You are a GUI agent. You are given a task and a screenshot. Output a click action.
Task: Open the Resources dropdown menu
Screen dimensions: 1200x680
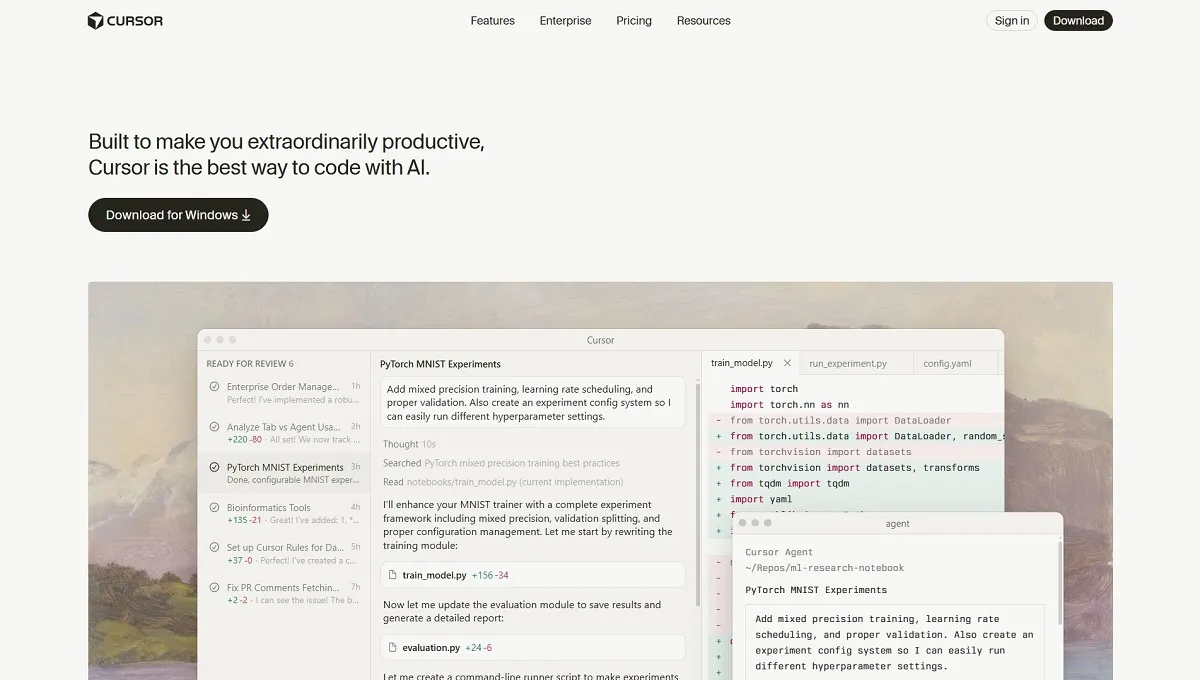coord(703,20)
